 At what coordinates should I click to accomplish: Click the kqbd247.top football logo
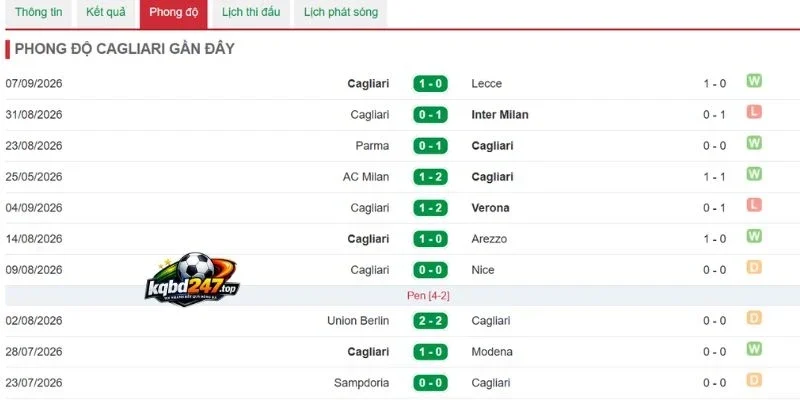(191, 280)
